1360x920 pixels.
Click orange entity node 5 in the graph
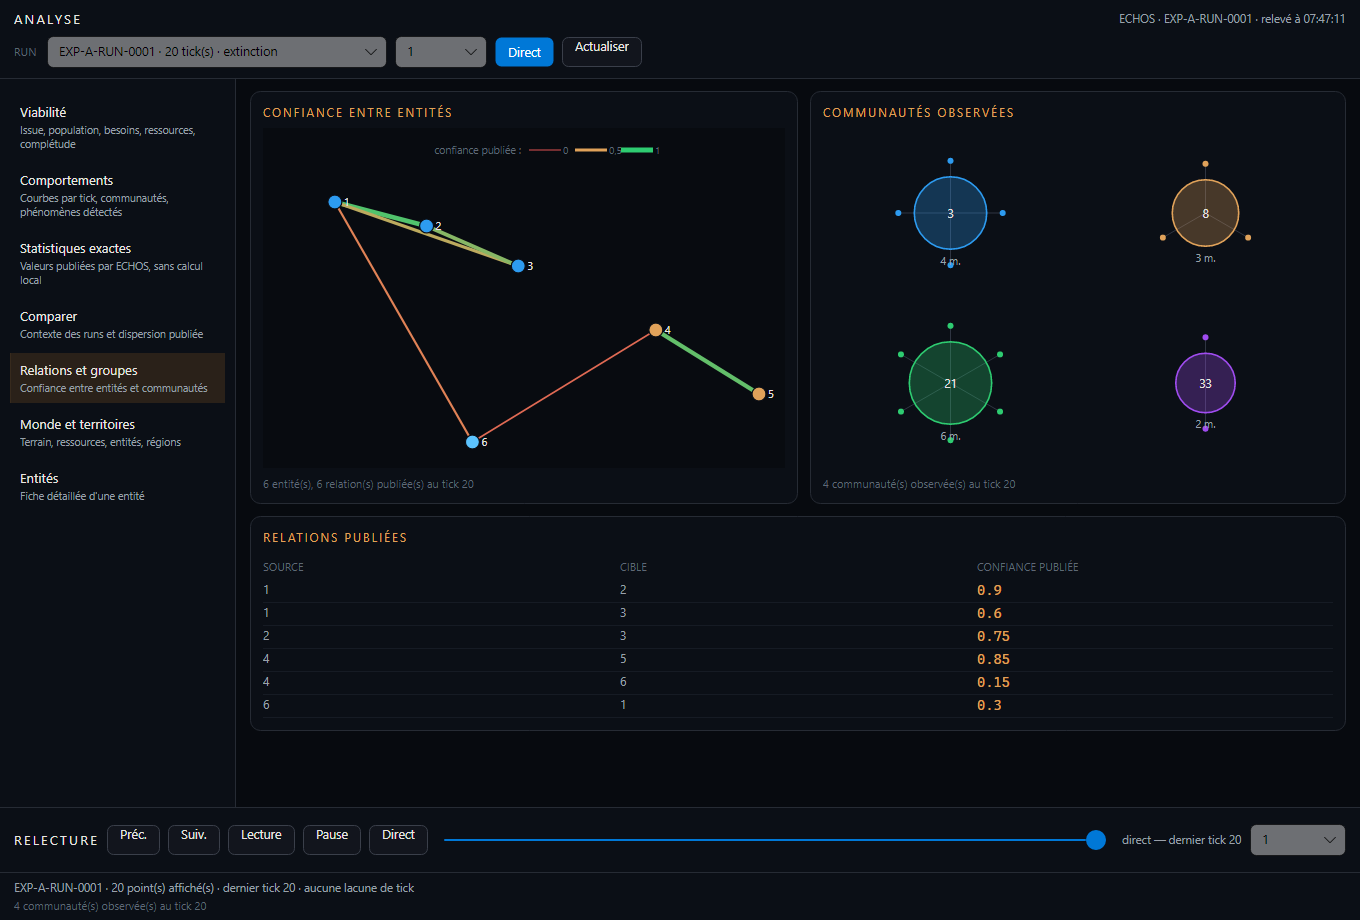[x=759, y=394]
